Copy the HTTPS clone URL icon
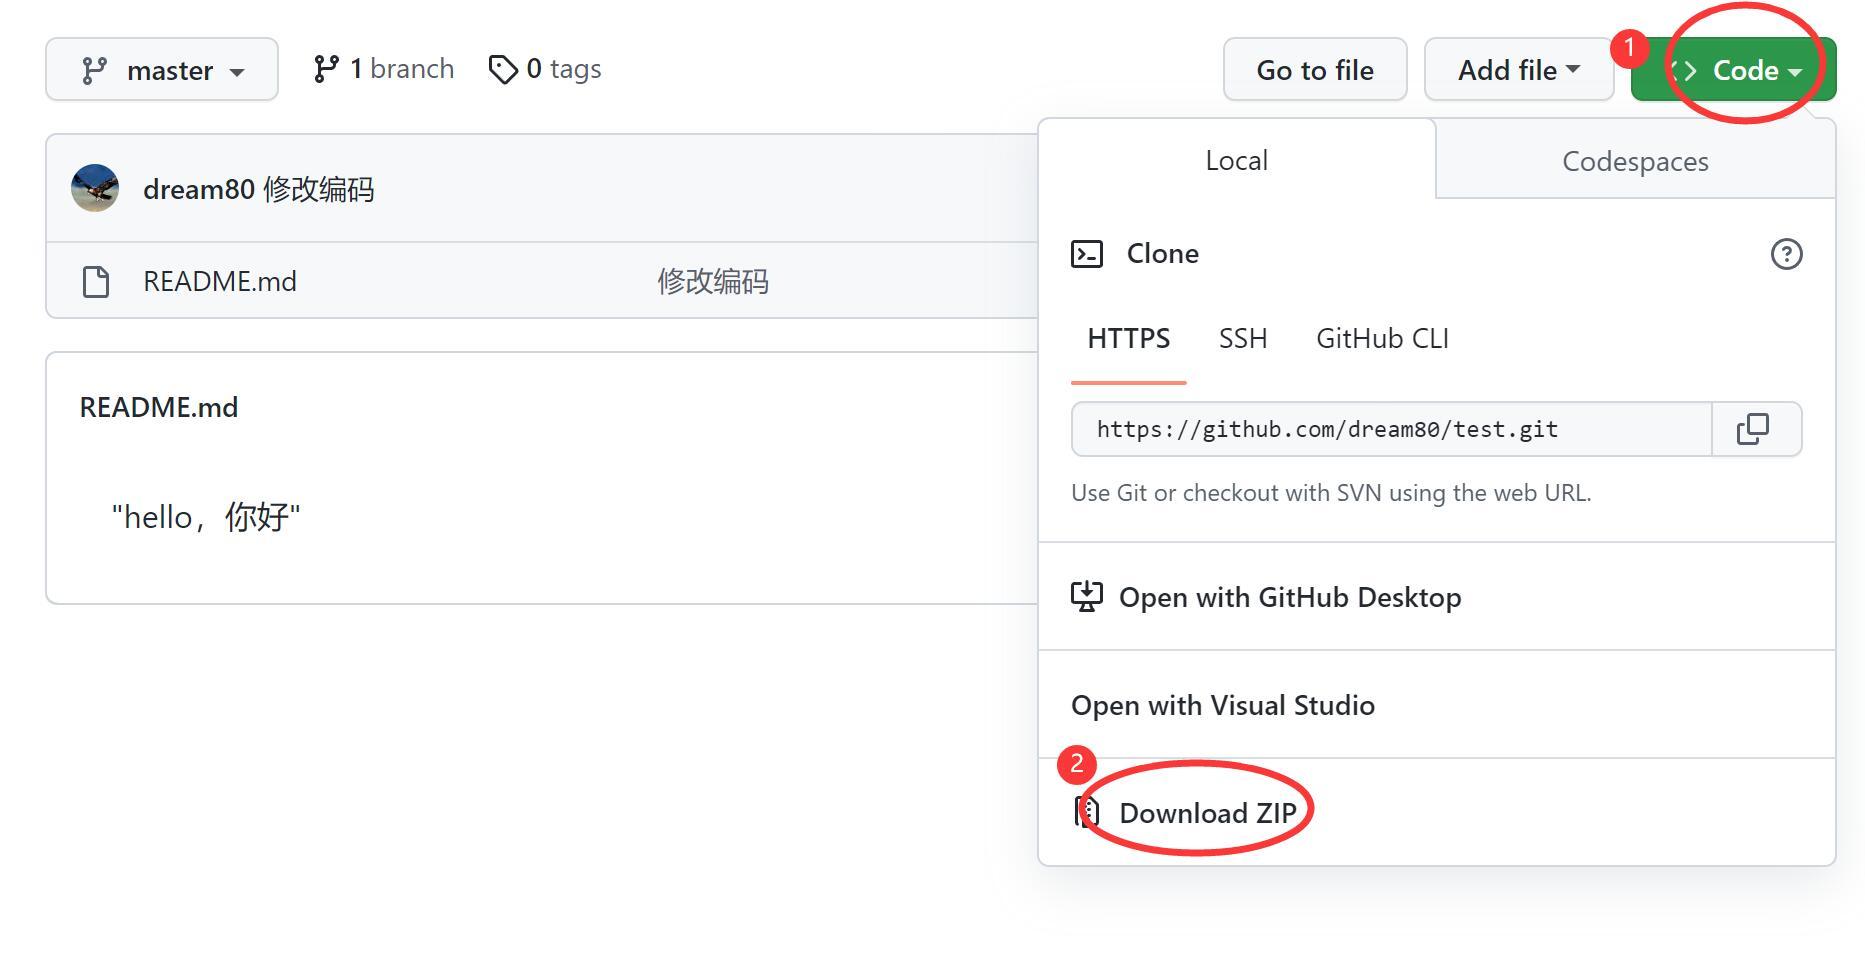1865x958 pixels. tap(1752, 429)
